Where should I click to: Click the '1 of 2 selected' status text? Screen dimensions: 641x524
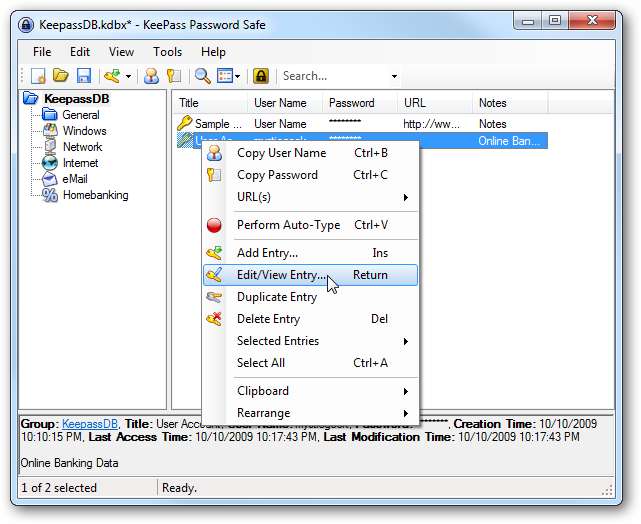[x=59, y=488]
